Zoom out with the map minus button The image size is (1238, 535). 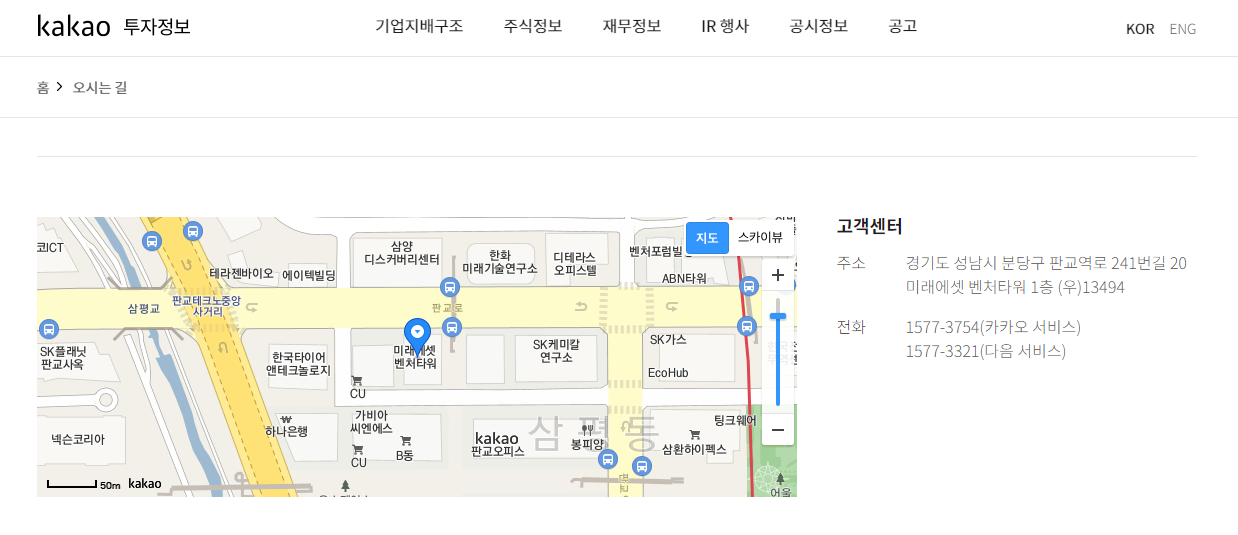click(778, 429)
